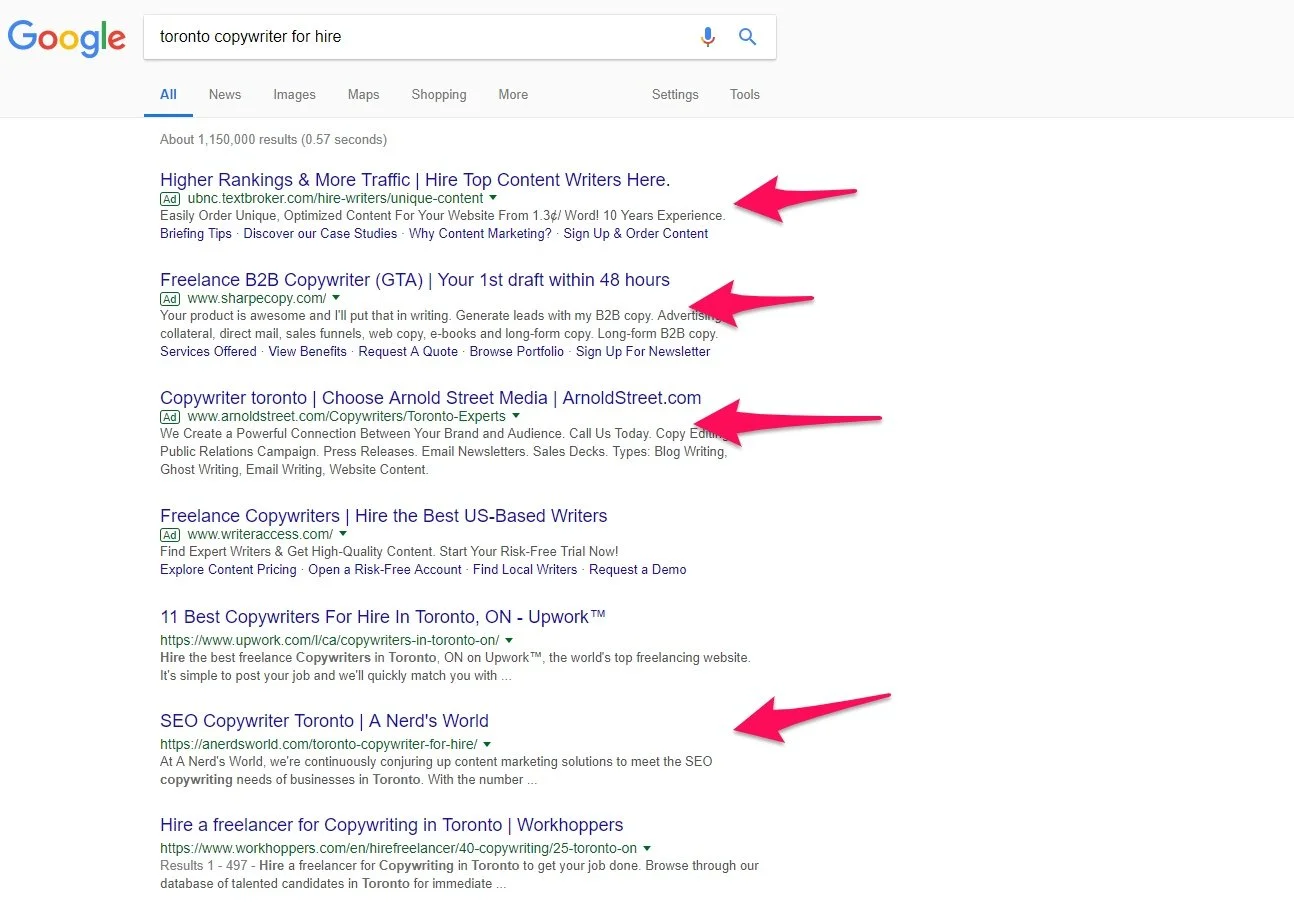This screenshot has height=911, width=1294.
Task: Open the Briefing Tips sitelink
Action: tap(196, 233)
